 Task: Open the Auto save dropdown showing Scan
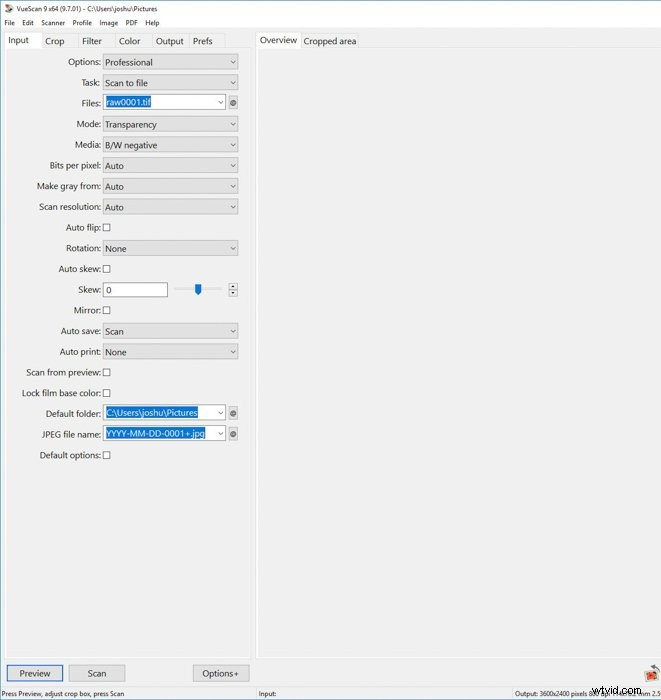tap(170, 331)
